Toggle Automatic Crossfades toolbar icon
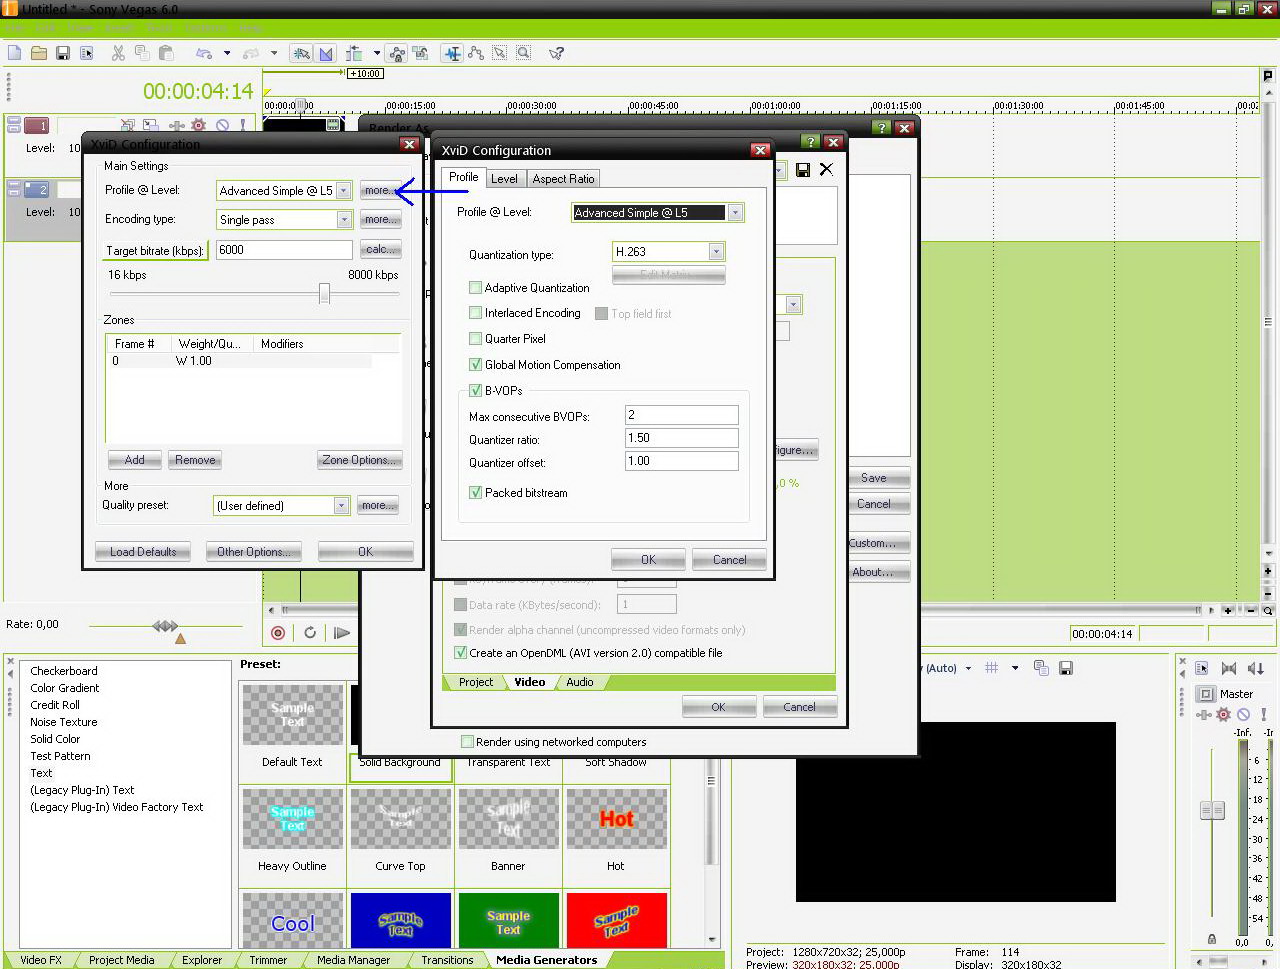 [326, 53]
